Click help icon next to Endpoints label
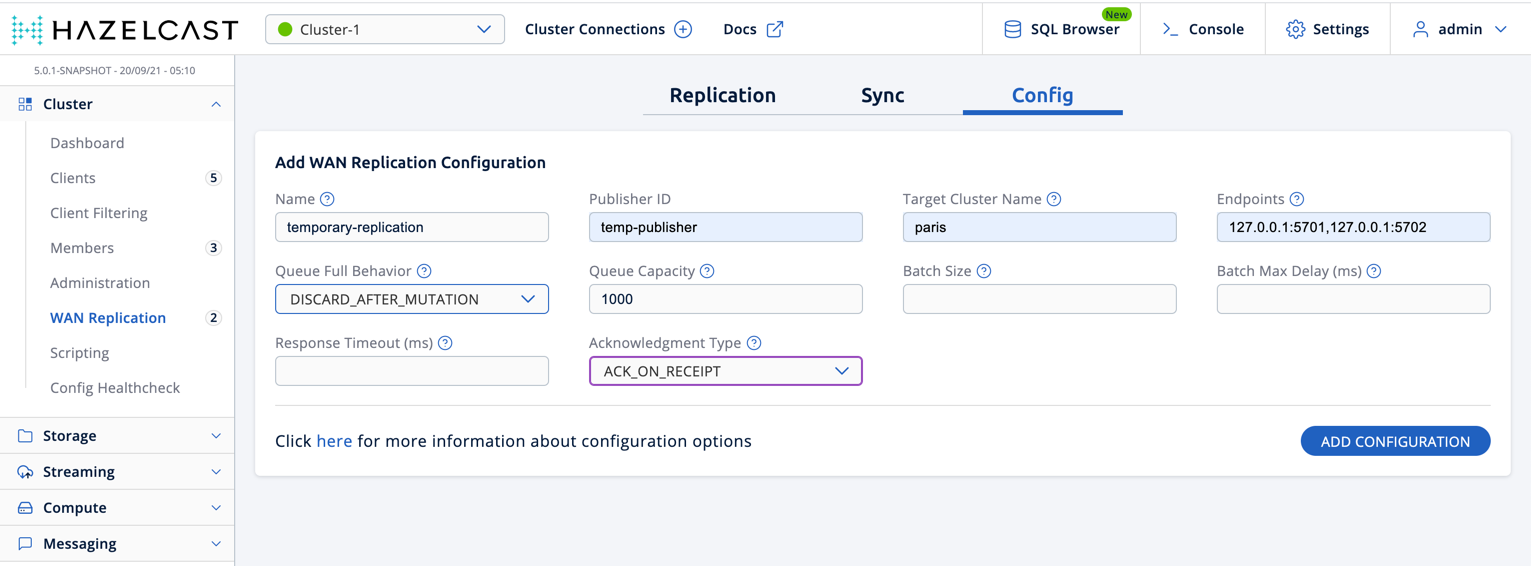The height and width of the screenshot is (566, 1531). coord(1296,199)
